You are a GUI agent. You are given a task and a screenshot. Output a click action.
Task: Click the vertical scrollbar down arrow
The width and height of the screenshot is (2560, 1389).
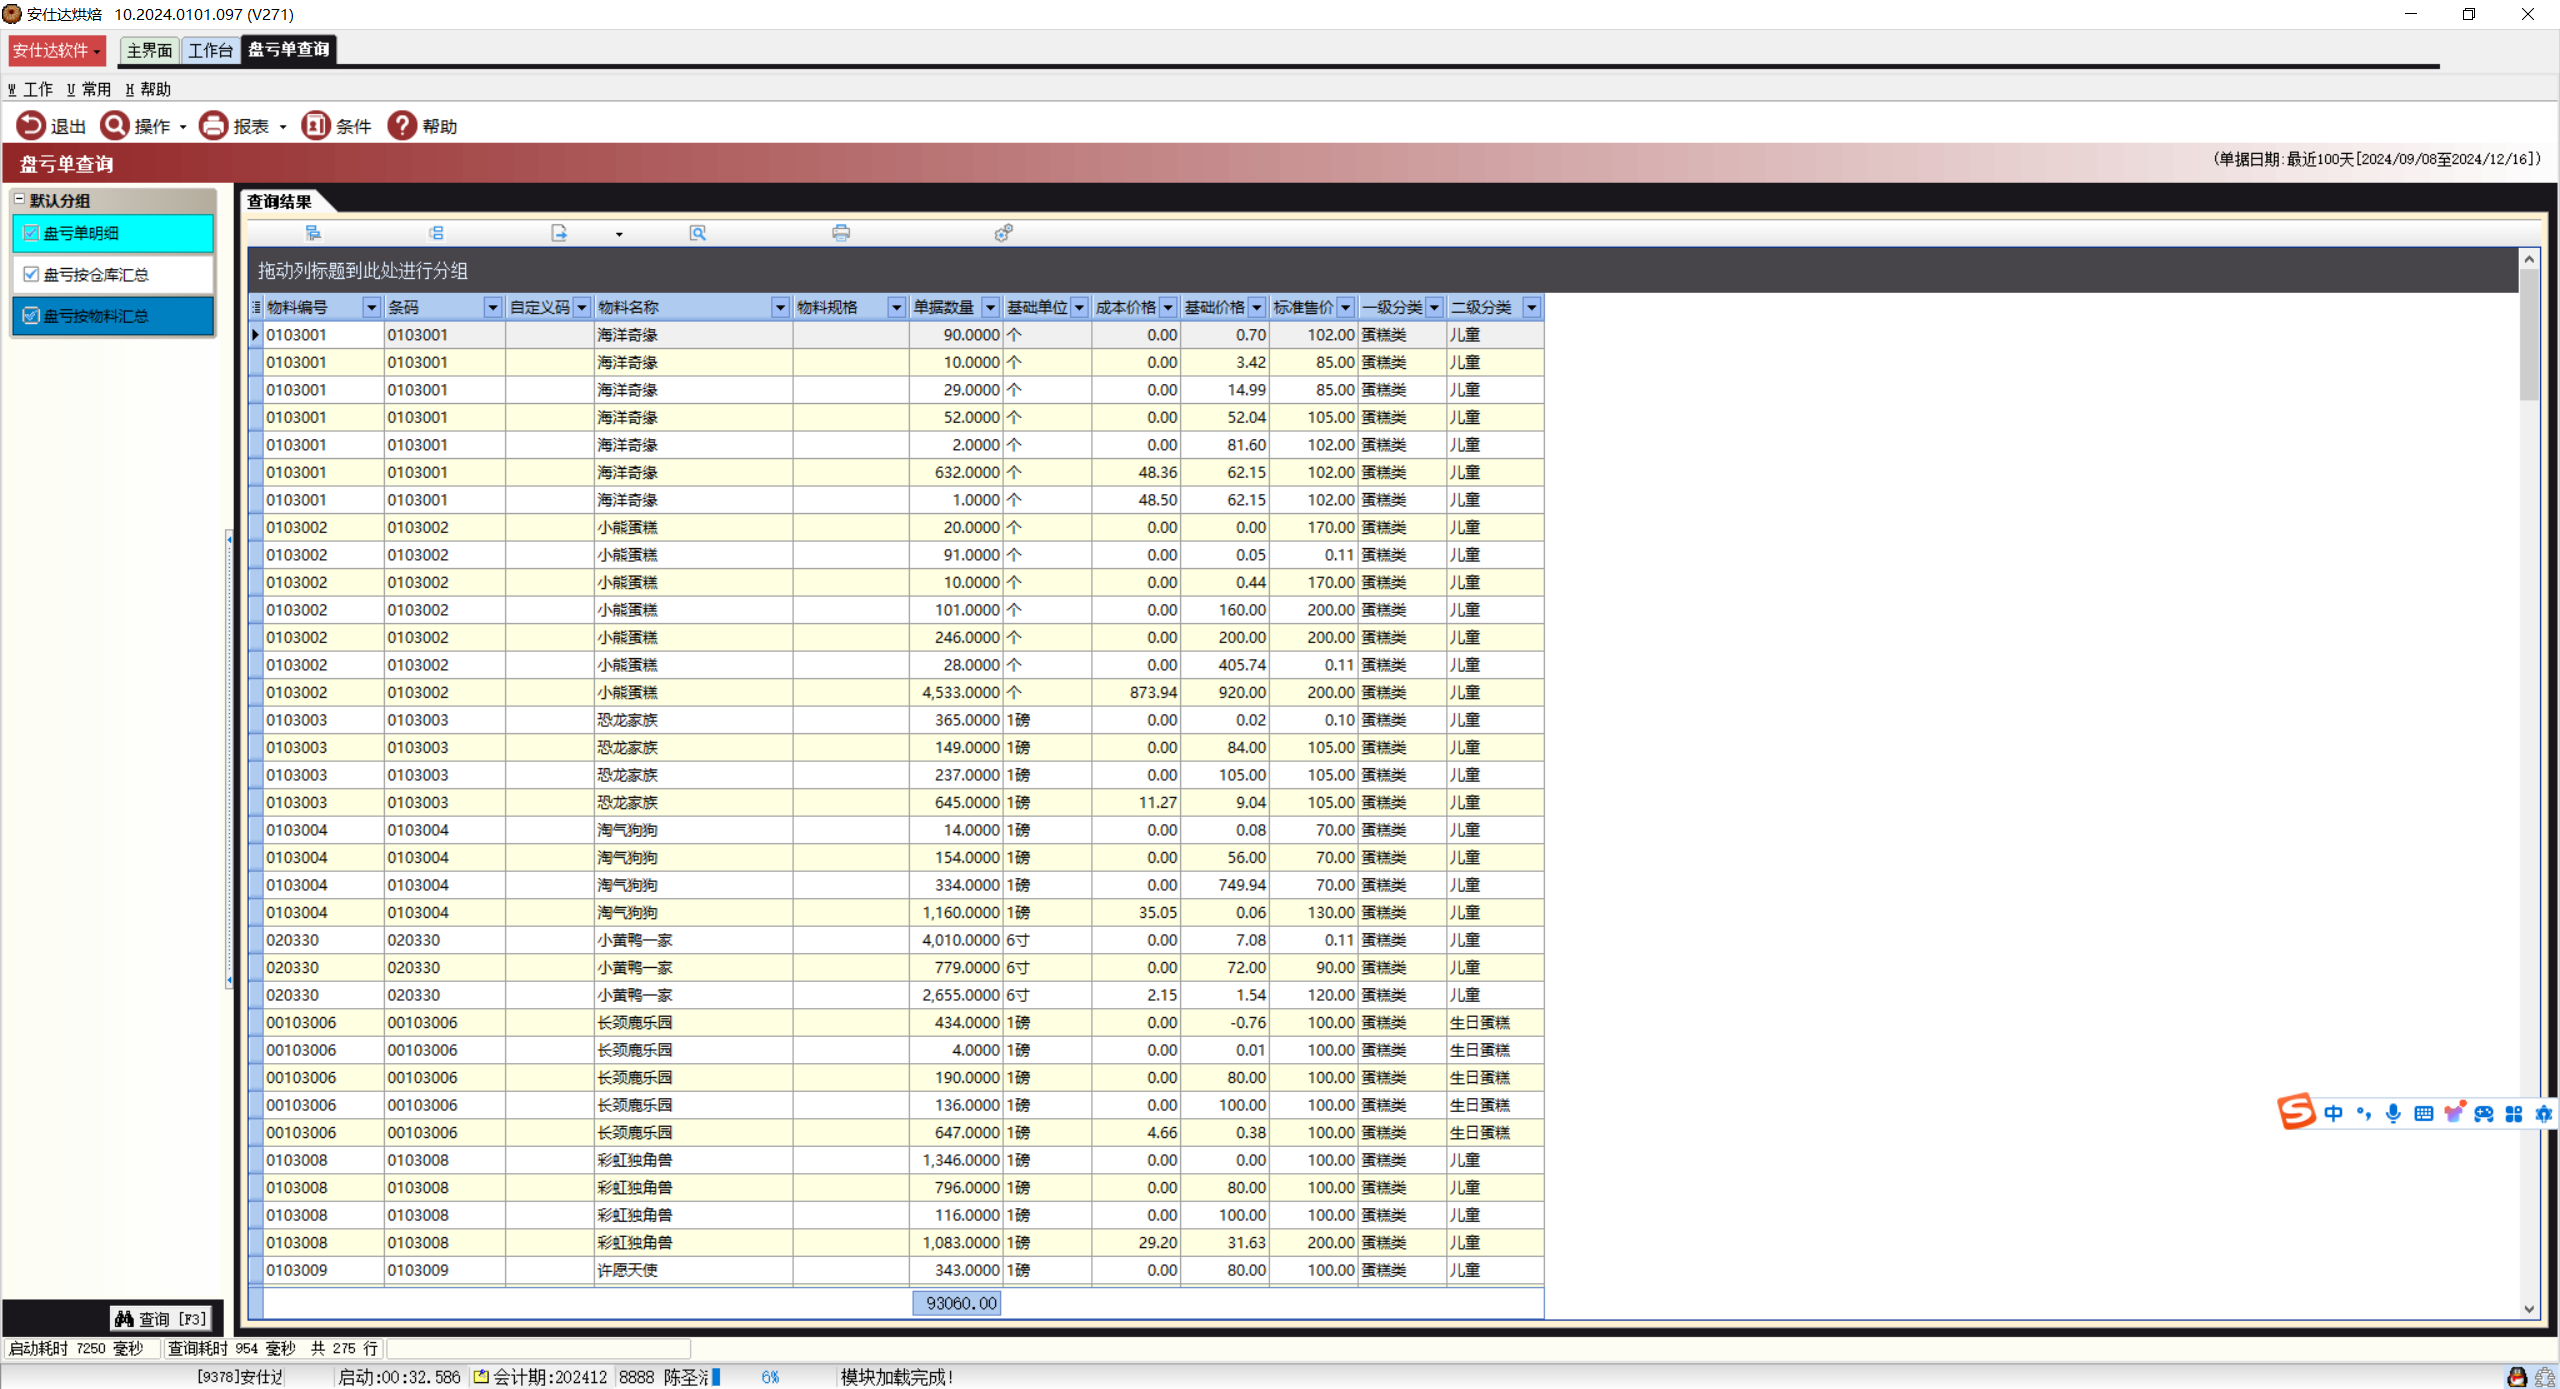(x=2529, y=1309)
